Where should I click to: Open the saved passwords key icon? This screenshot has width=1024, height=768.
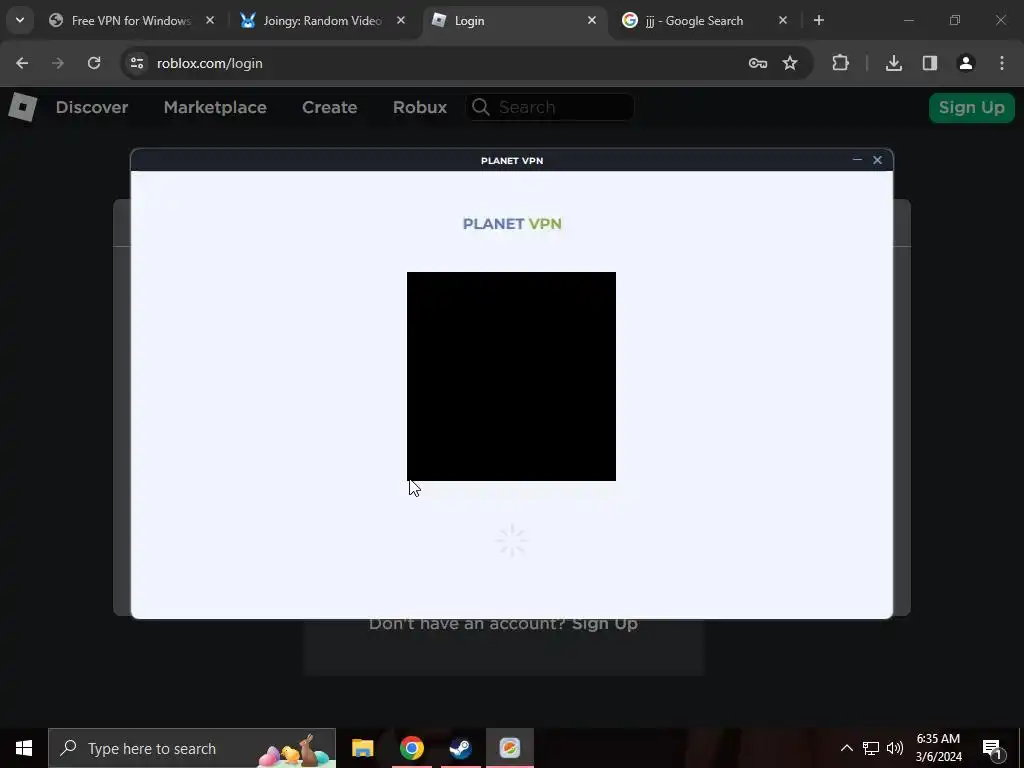758,63
